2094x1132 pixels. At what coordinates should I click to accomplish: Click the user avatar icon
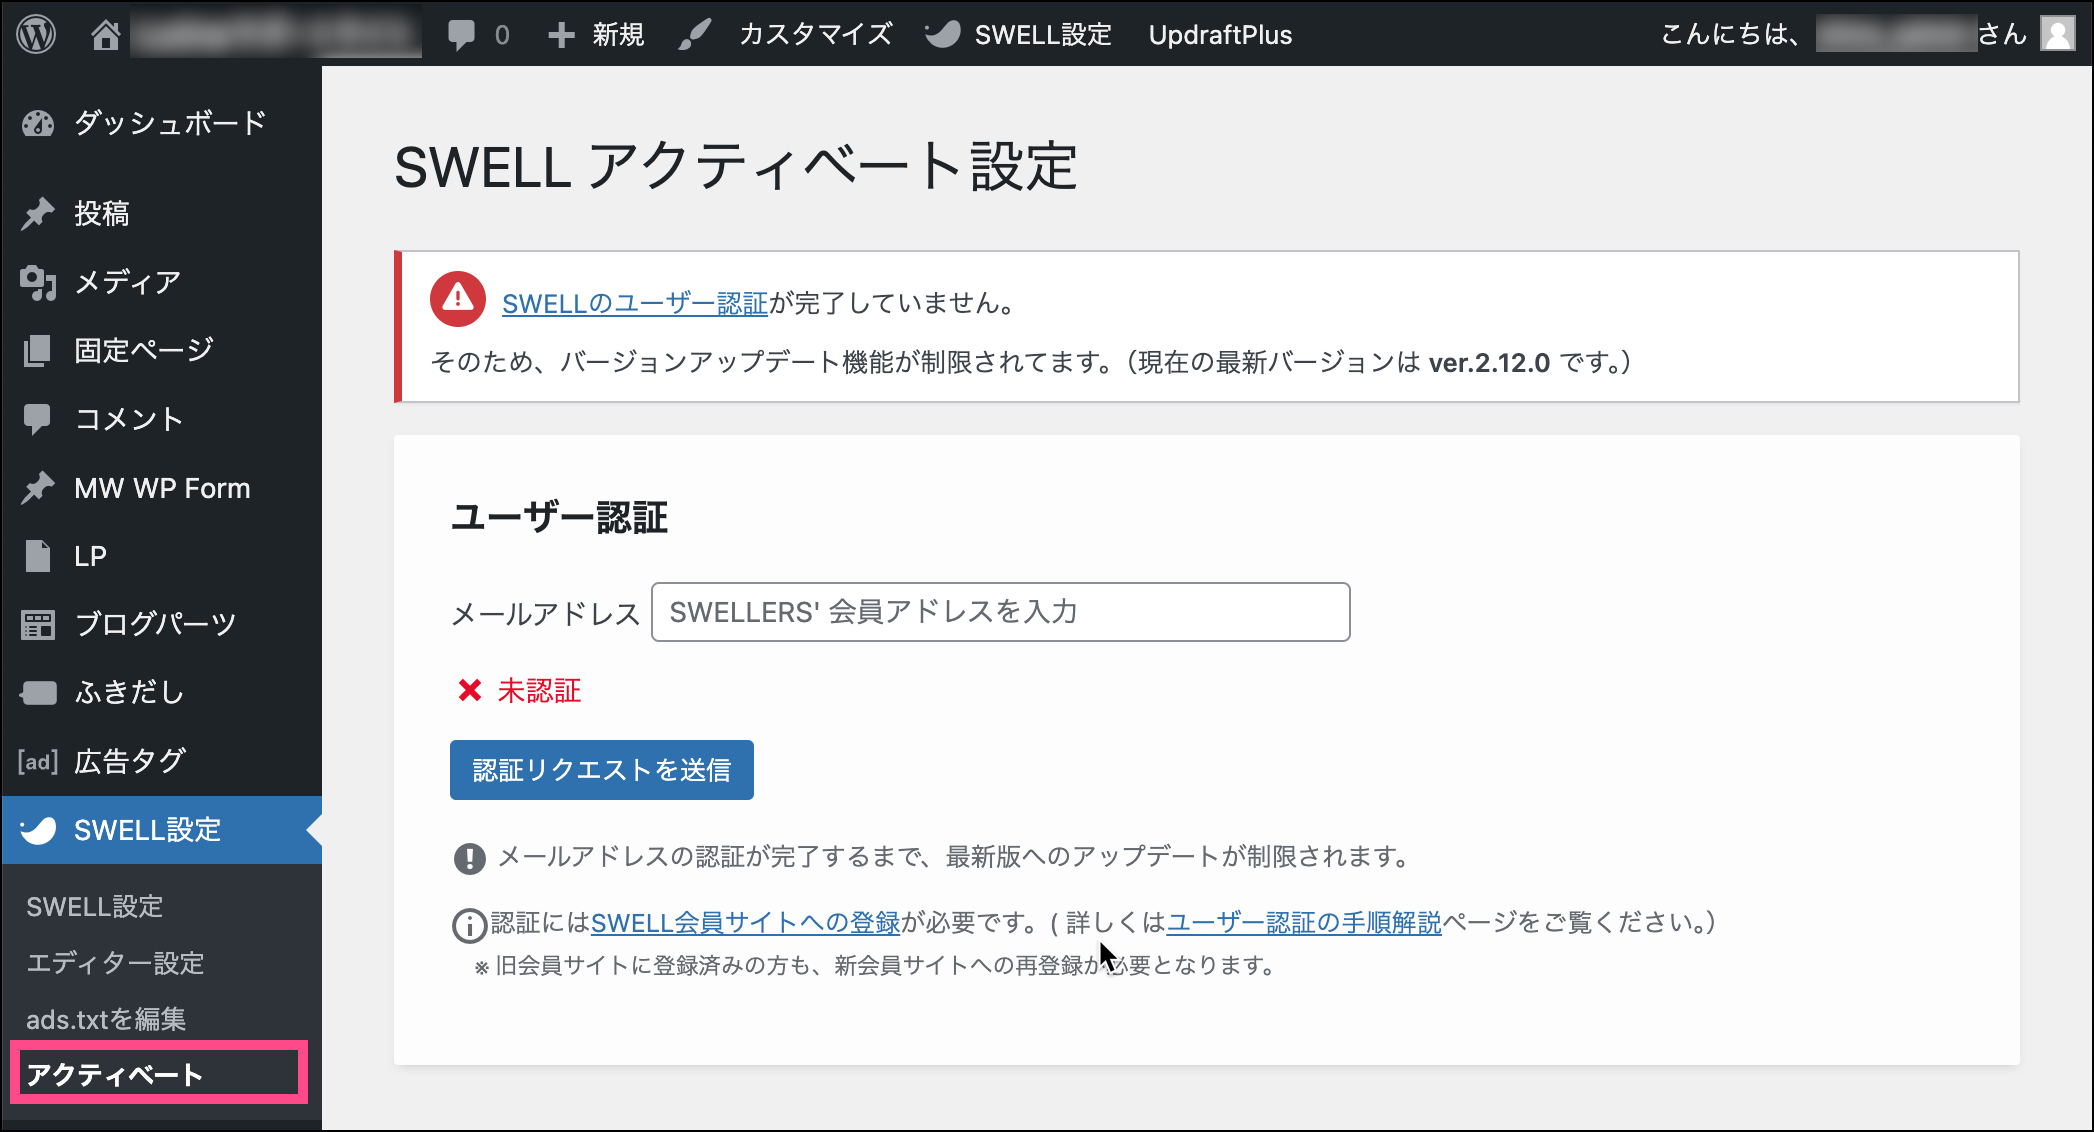[2058, 34]
